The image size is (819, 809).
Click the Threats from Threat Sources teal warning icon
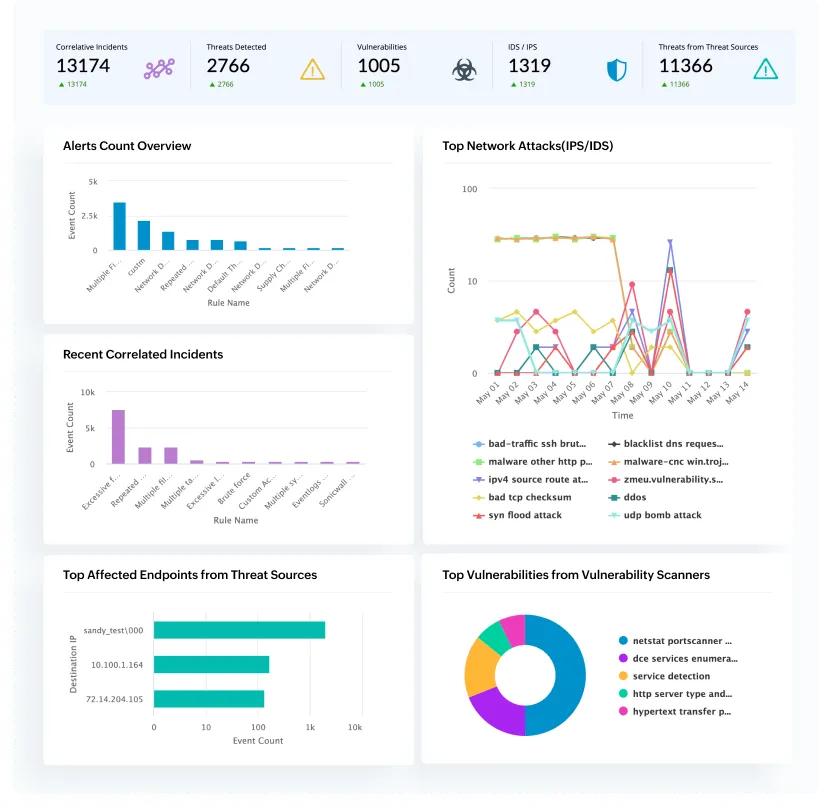[765, 69]
